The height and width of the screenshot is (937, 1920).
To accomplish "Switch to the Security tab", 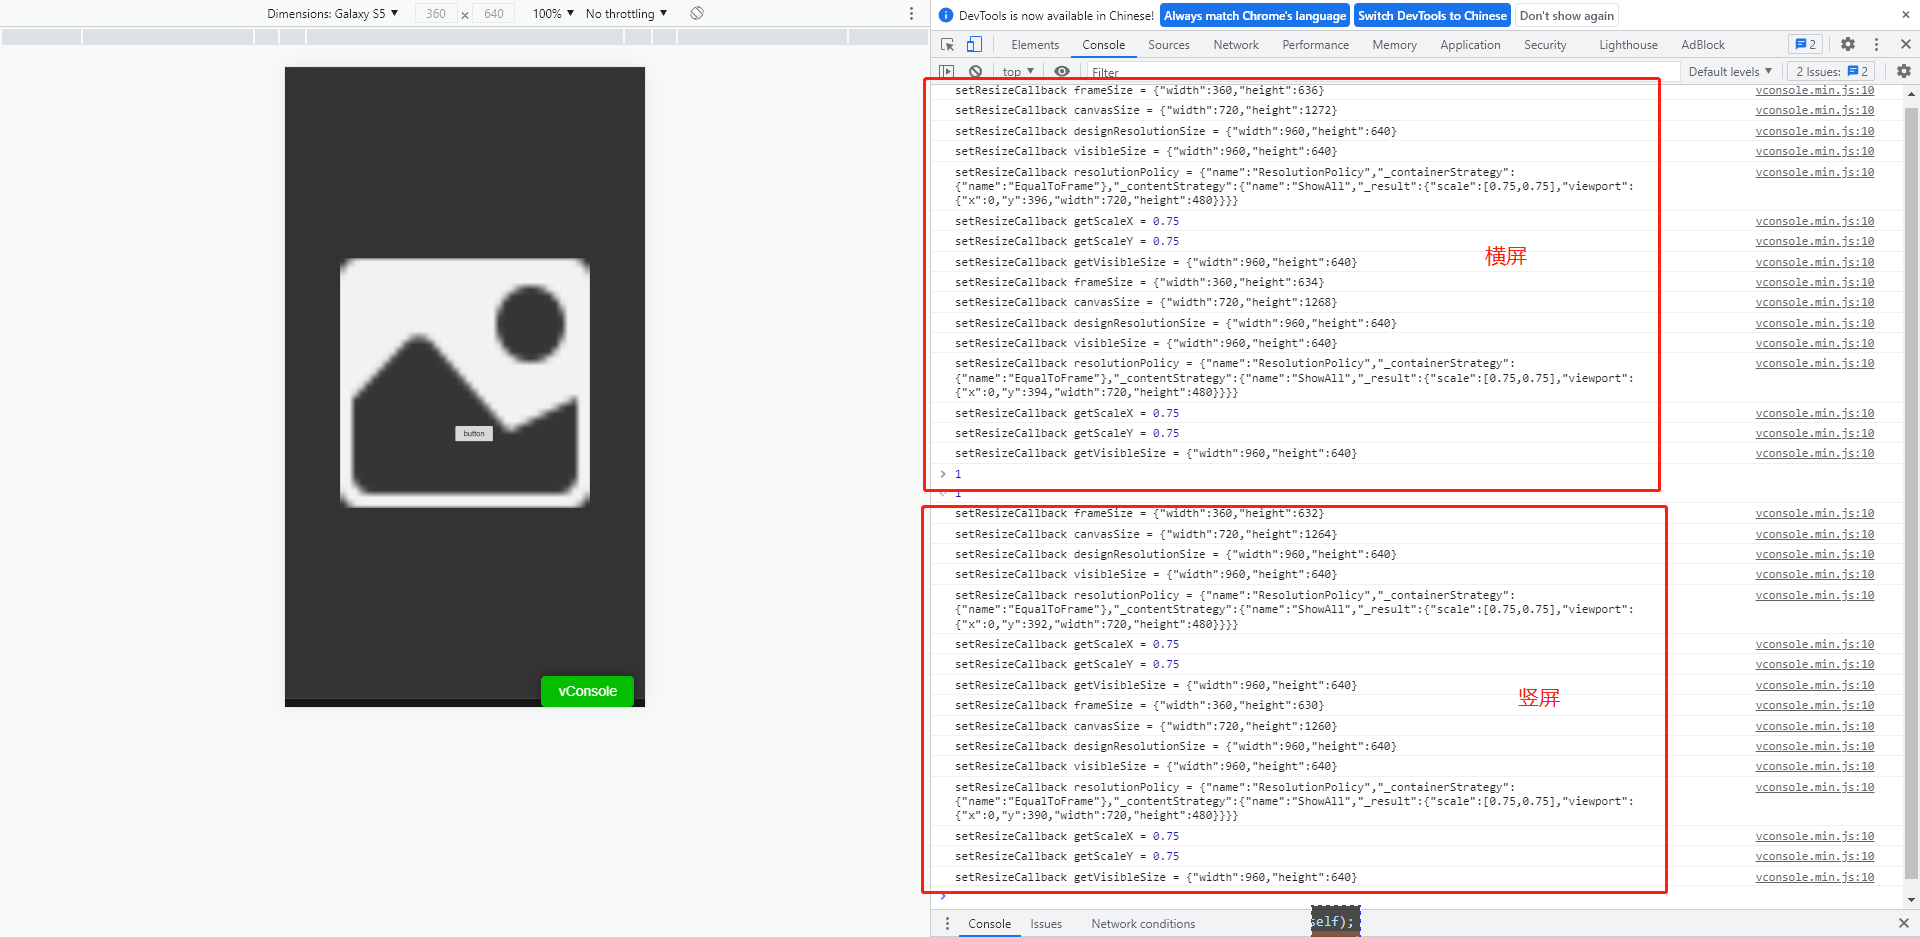I will (1545, 45).
